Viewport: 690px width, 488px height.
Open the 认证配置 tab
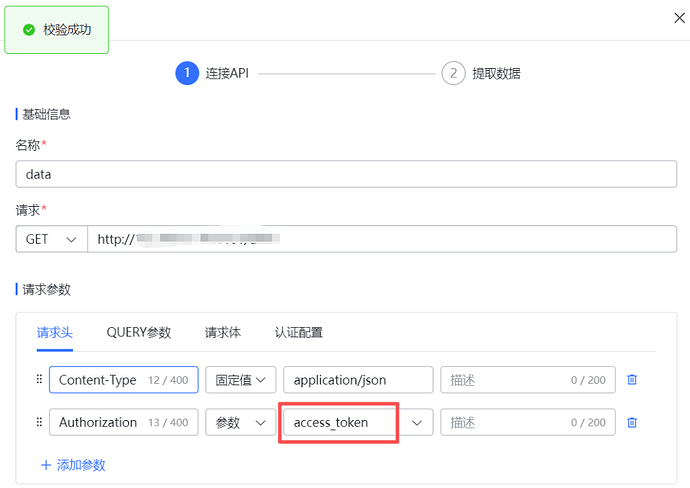point(298,332)
